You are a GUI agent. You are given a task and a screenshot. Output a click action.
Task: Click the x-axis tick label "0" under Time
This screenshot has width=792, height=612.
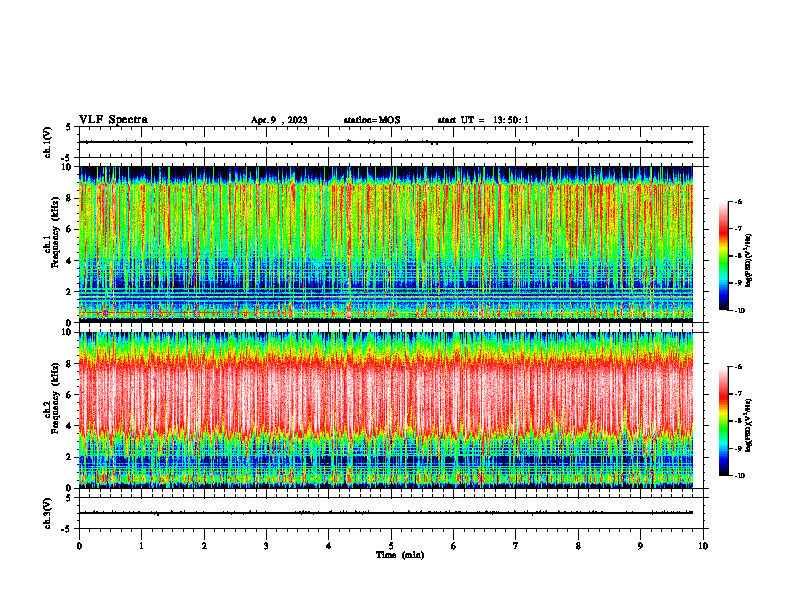click(x=79, y=546)
